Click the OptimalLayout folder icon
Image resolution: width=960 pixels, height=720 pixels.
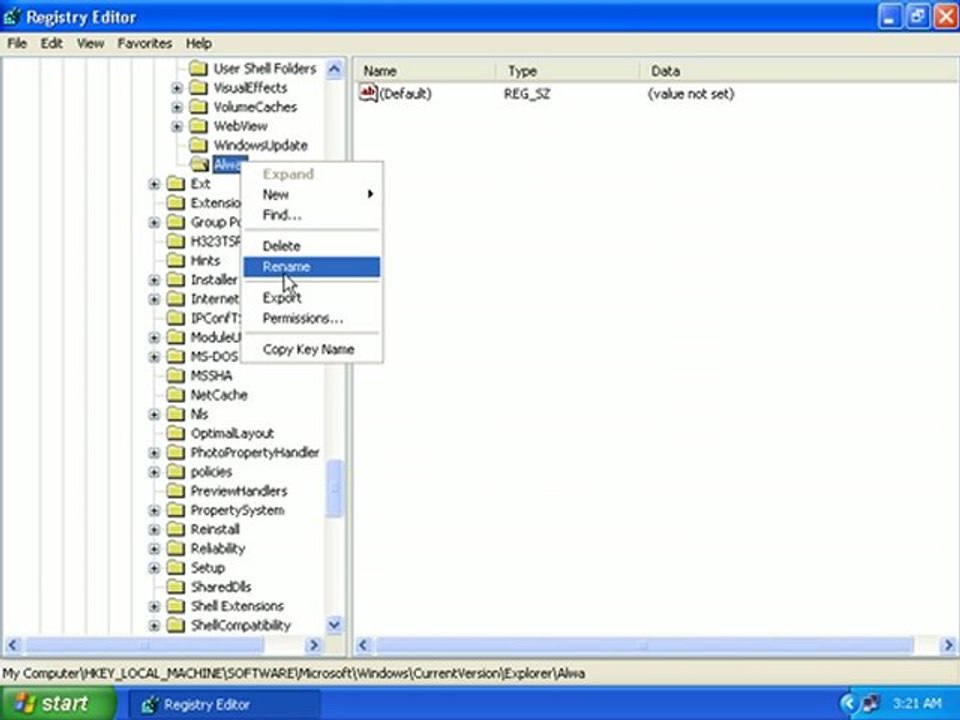pos(176,433)
